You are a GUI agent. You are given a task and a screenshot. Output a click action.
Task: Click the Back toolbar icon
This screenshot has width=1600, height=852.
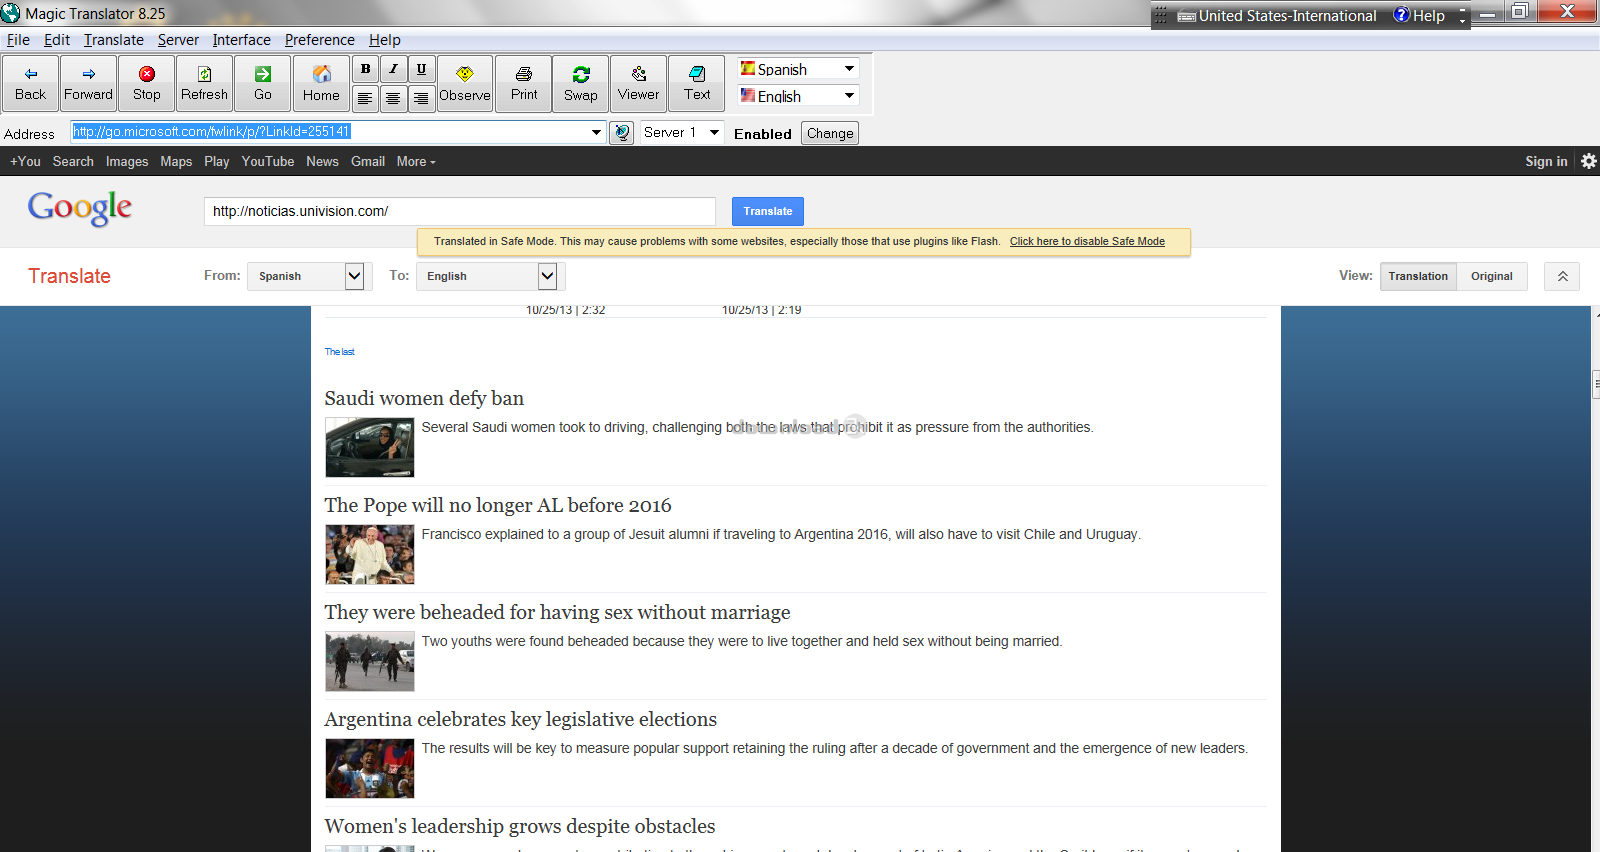(30, 83)
